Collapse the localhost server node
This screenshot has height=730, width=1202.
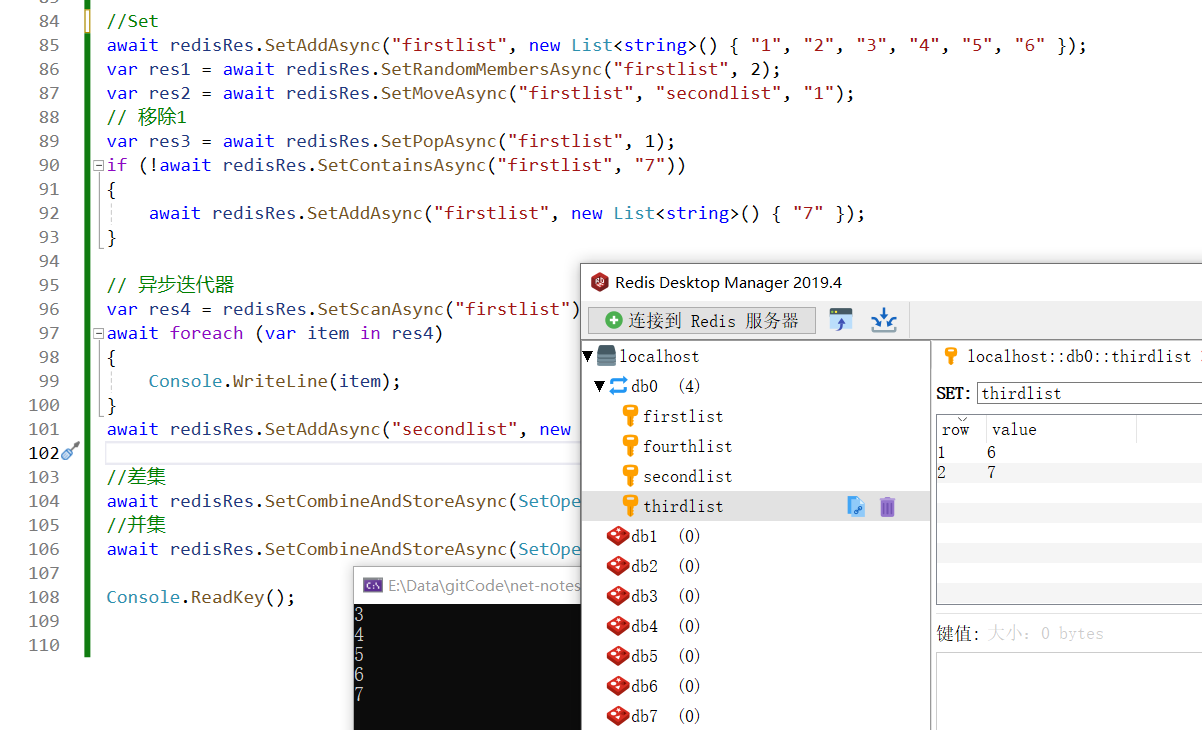pos(588,356)
